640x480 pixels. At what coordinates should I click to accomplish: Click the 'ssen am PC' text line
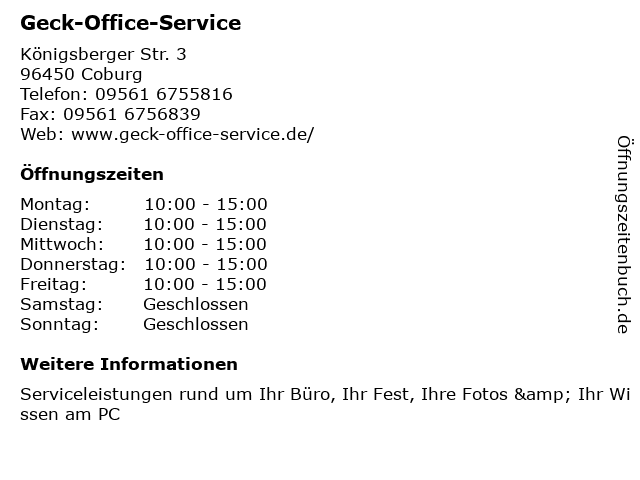[70, 415]
